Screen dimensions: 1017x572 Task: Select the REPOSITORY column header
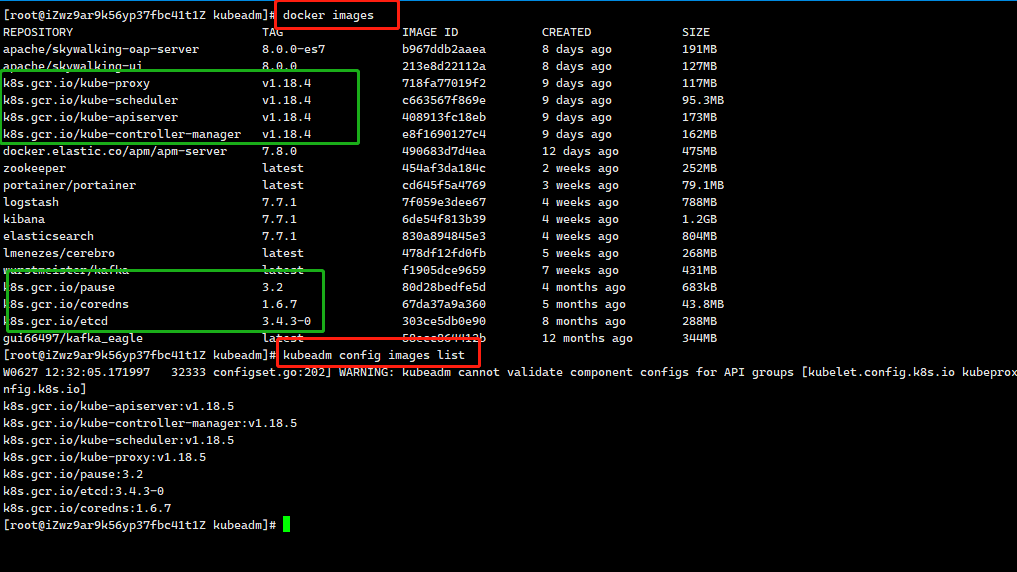[38, 32]
